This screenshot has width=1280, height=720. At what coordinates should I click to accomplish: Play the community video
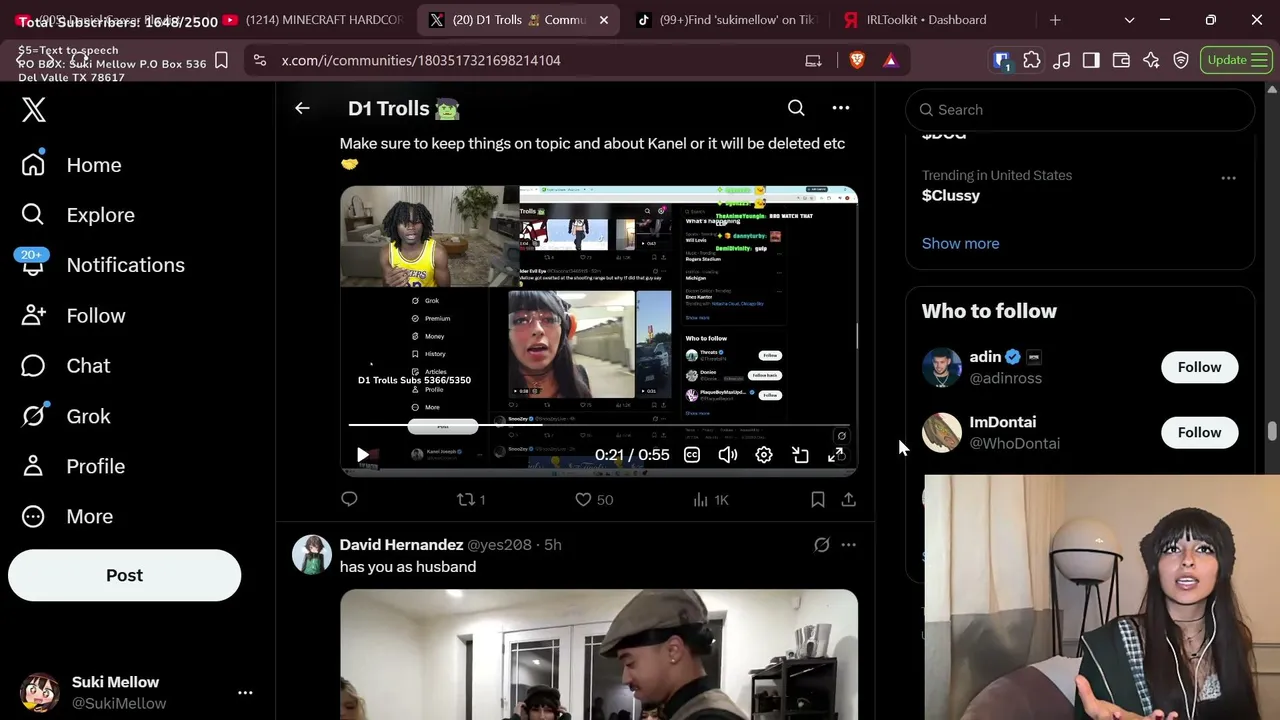(362, 455)
